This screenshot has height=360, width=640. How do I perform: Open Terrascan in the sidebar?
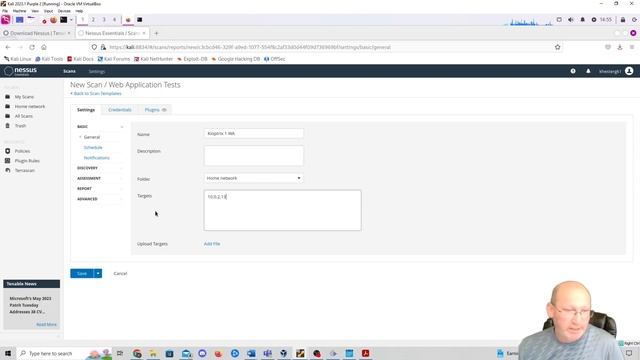tap(24, 171)
